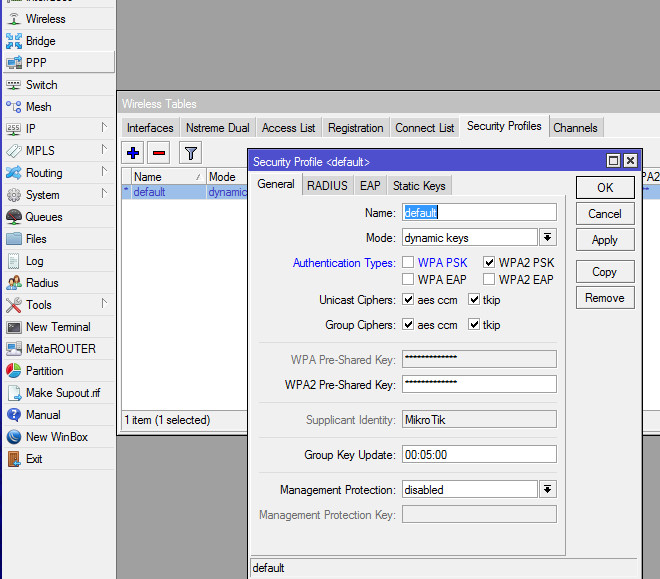Expand the Management Protection dropdown
The width and height of the screenshot is (660, 579).
548,490
